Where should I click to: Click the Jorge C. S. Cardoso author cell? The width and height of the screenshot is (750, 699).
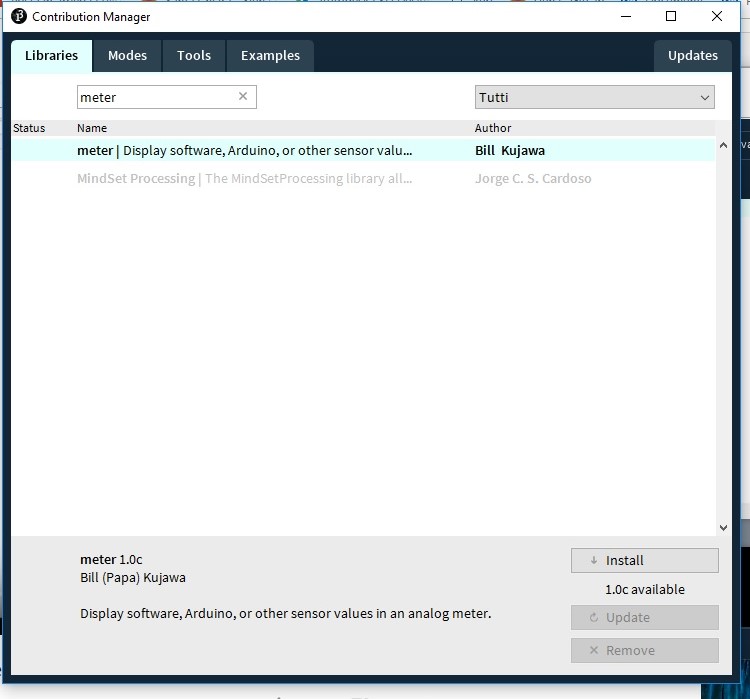(533, 178)
